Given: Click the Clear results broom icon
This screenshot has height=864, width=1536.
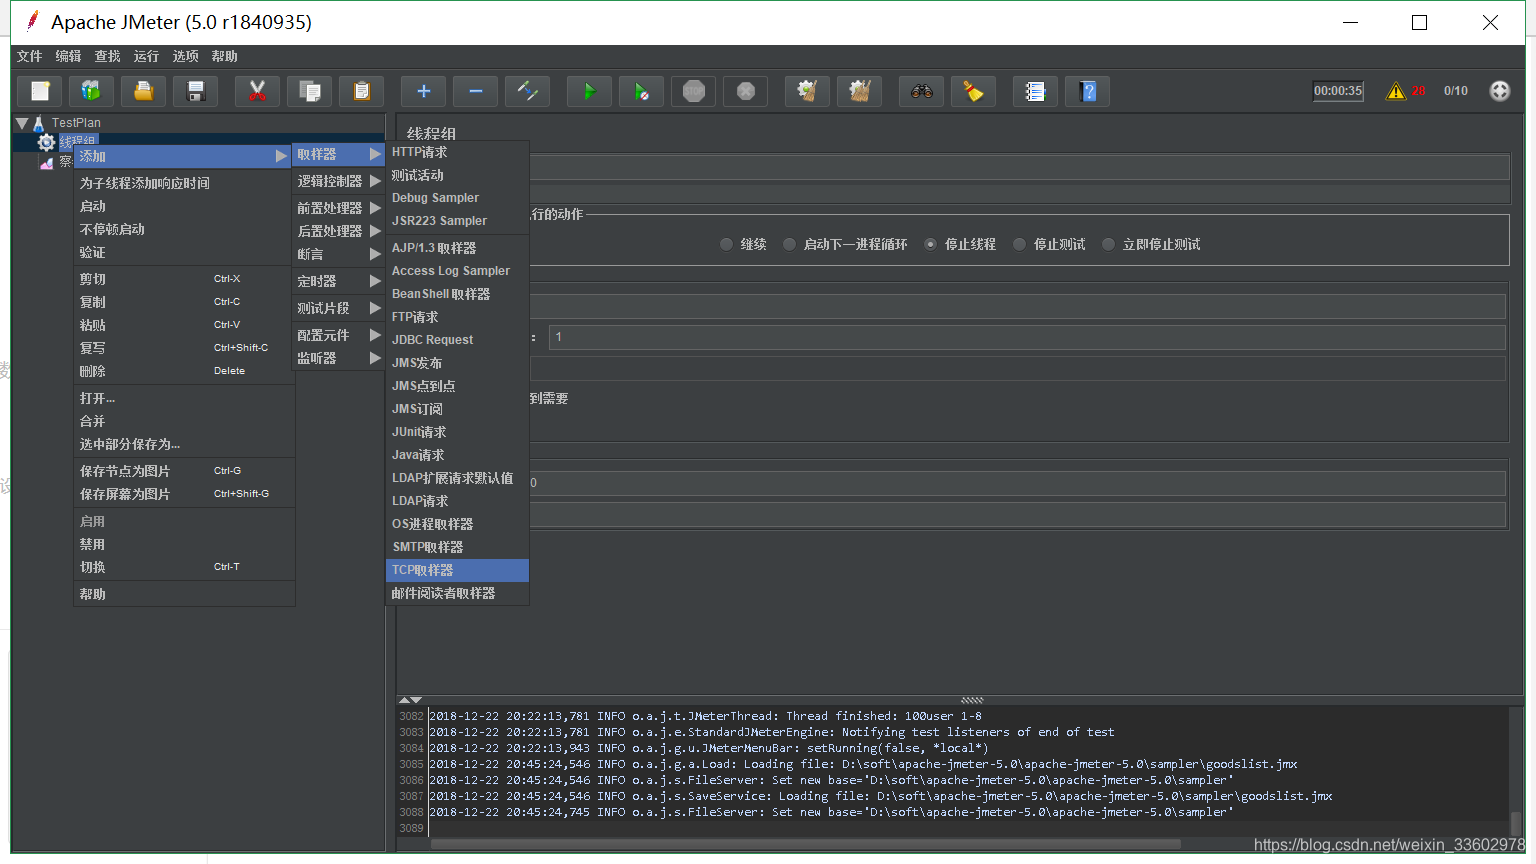Looking at the screenshot, I should point(808,91).
